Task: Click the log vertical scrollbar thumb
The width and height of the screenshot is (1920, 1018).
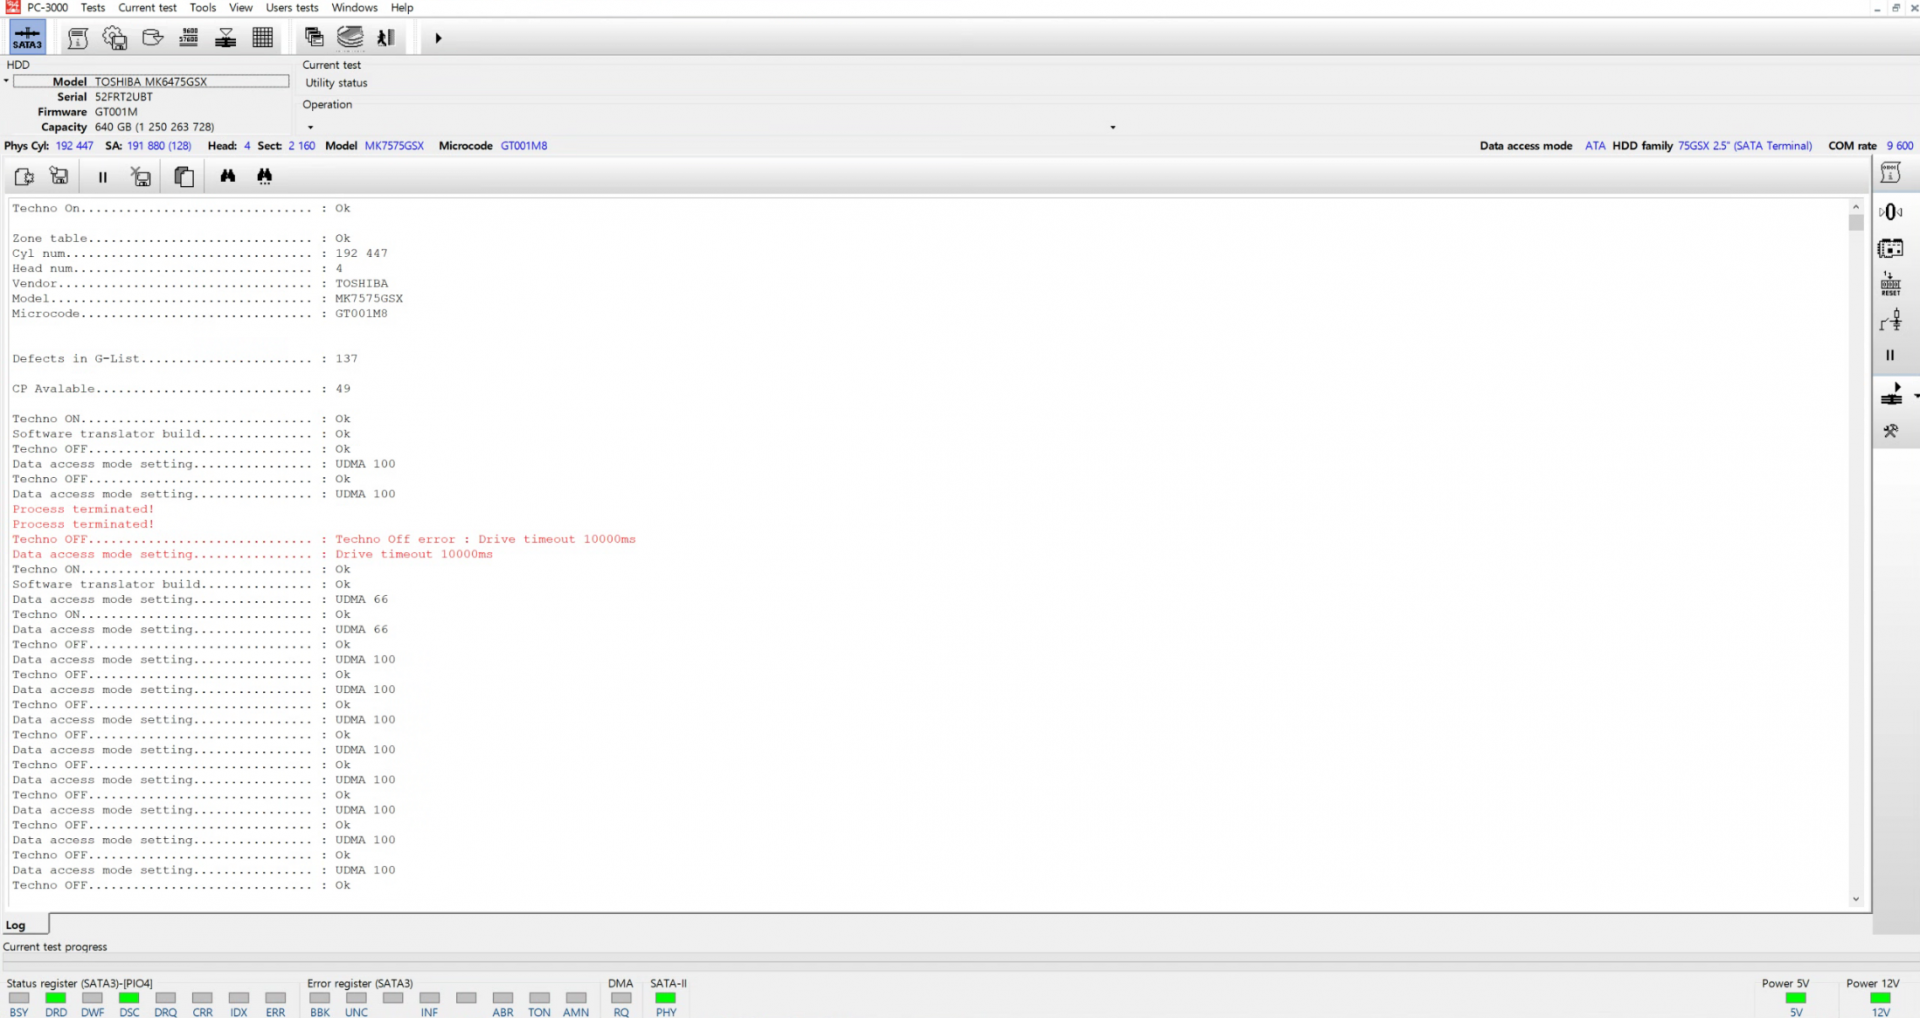Action: 1856,223
